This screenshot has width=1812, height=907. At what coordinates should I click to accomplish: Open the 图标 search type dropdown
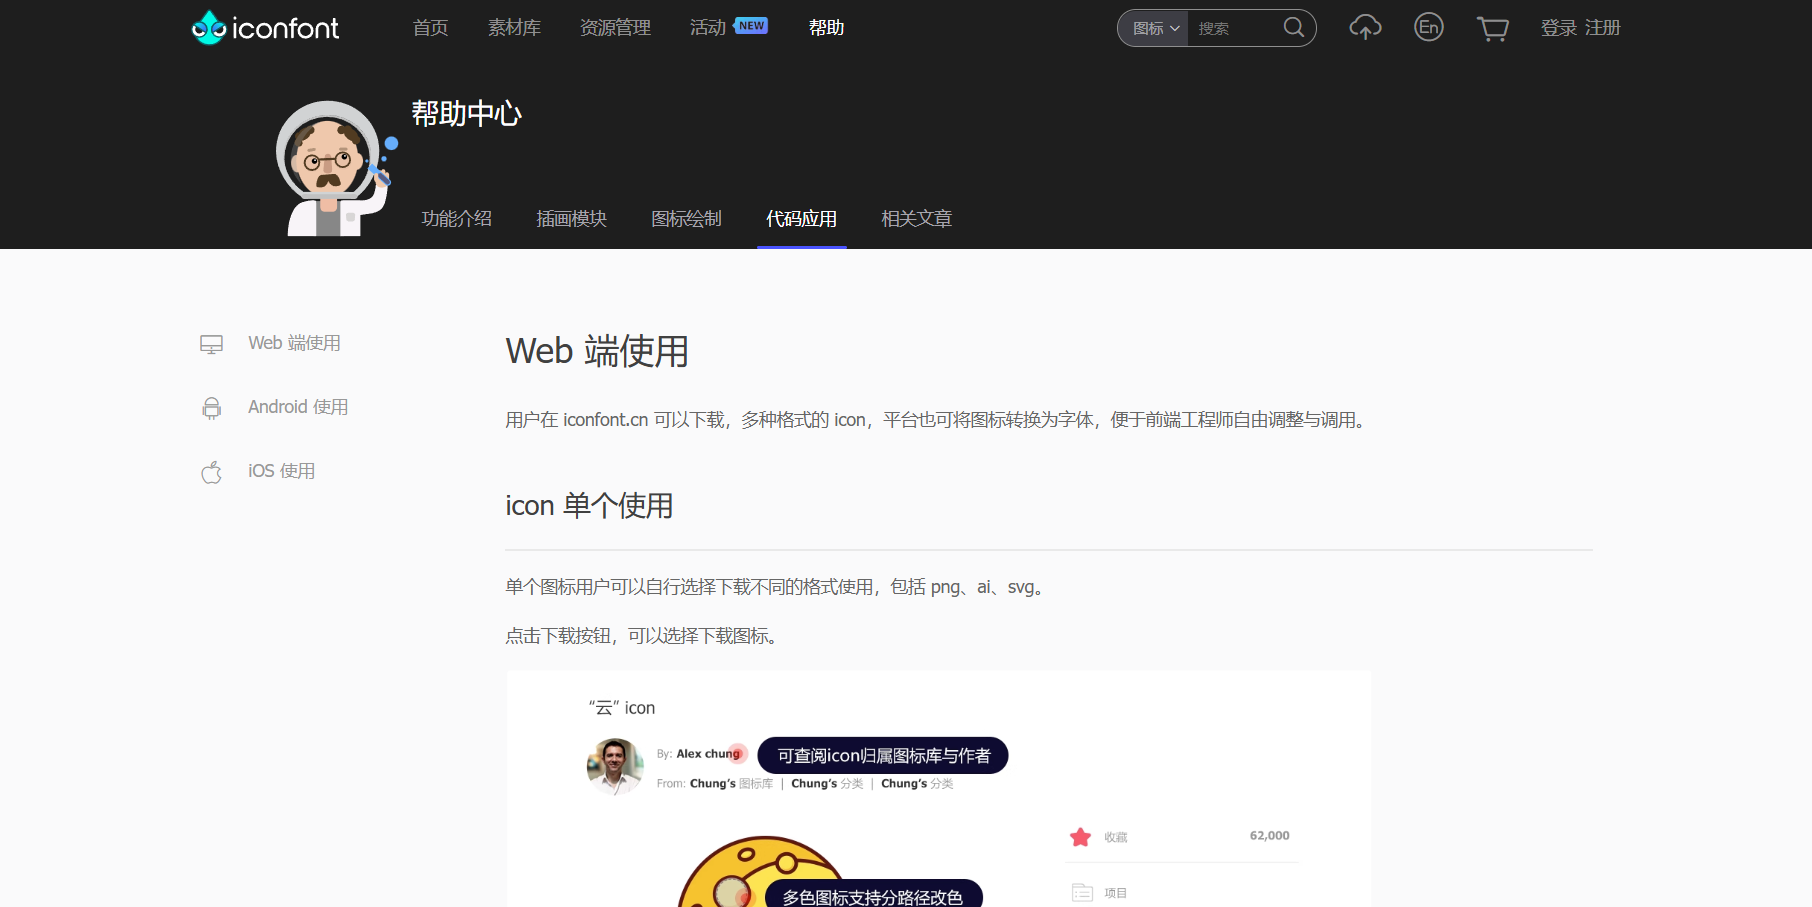point(1155,28)
